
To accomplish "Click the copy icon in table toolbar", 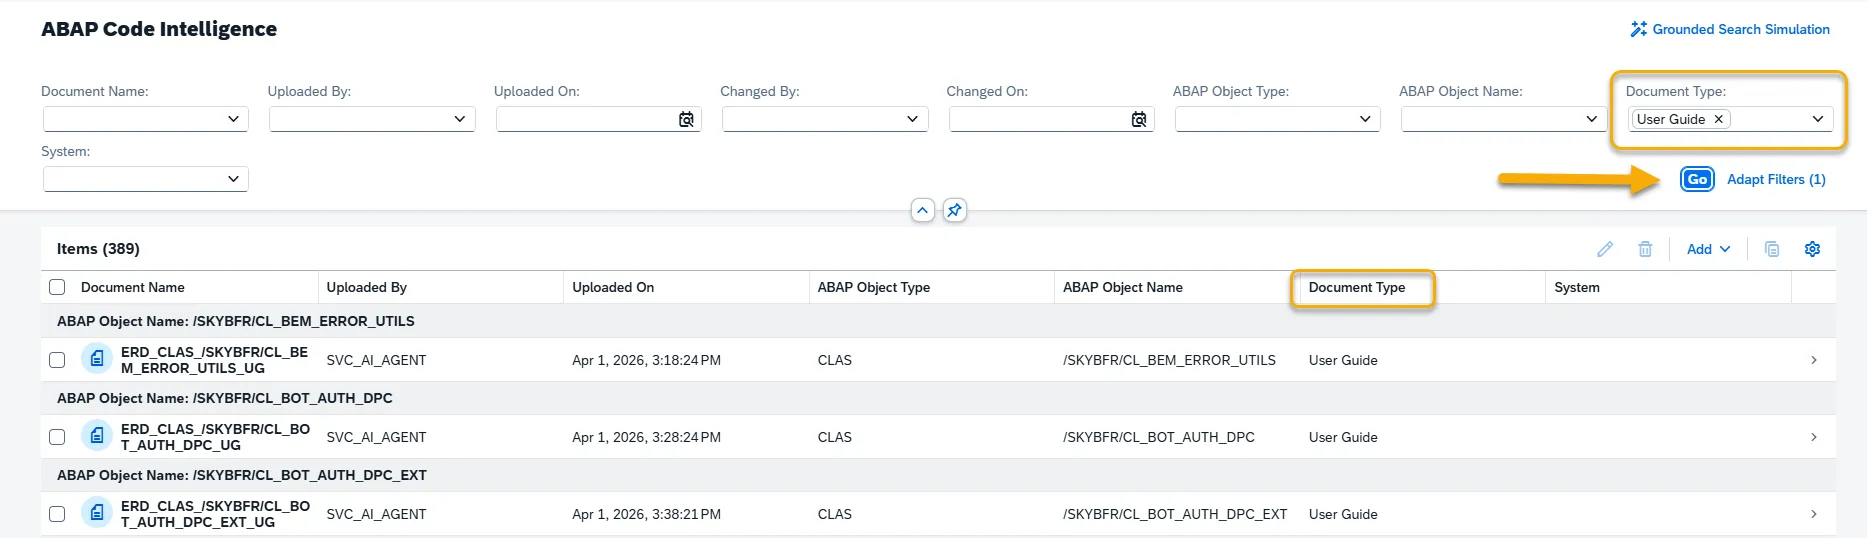I will [1772, 249].
